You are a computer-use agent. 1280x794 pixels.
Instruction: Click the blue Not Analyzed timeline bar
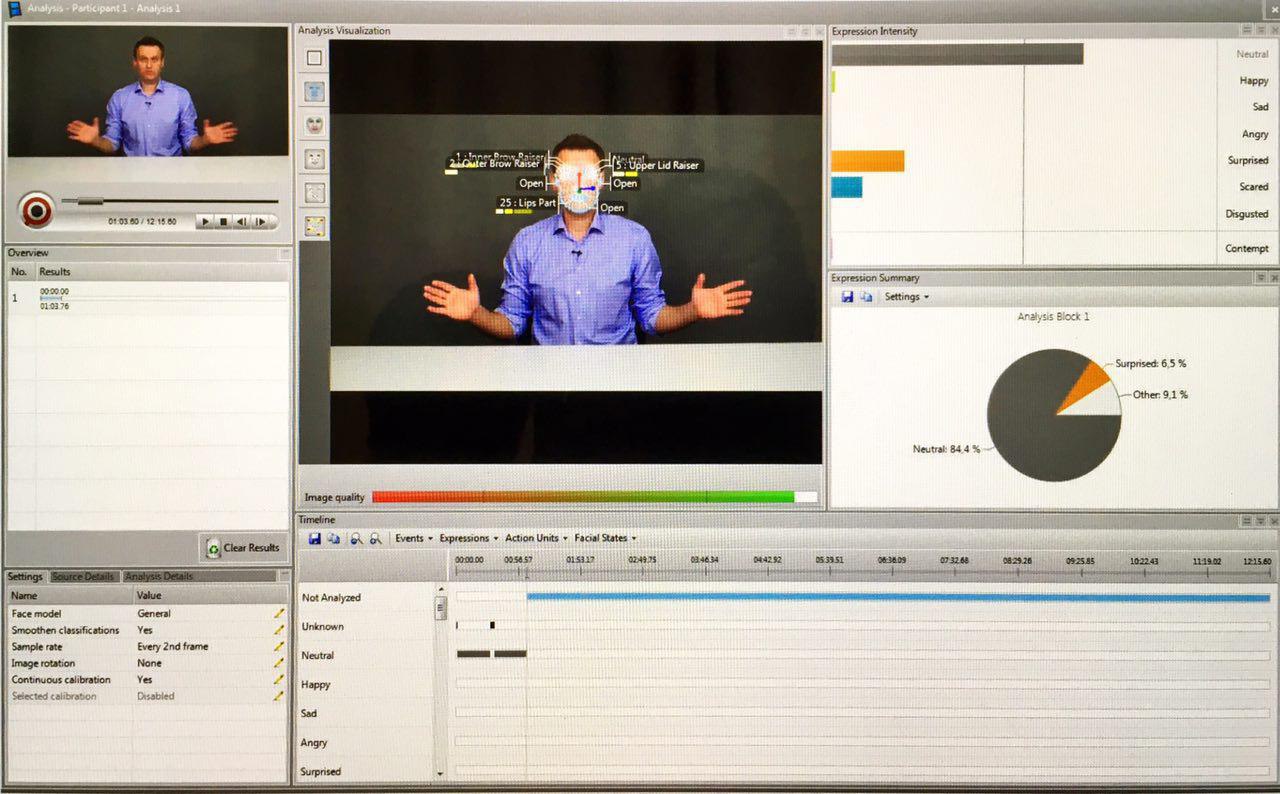[898, 597]
